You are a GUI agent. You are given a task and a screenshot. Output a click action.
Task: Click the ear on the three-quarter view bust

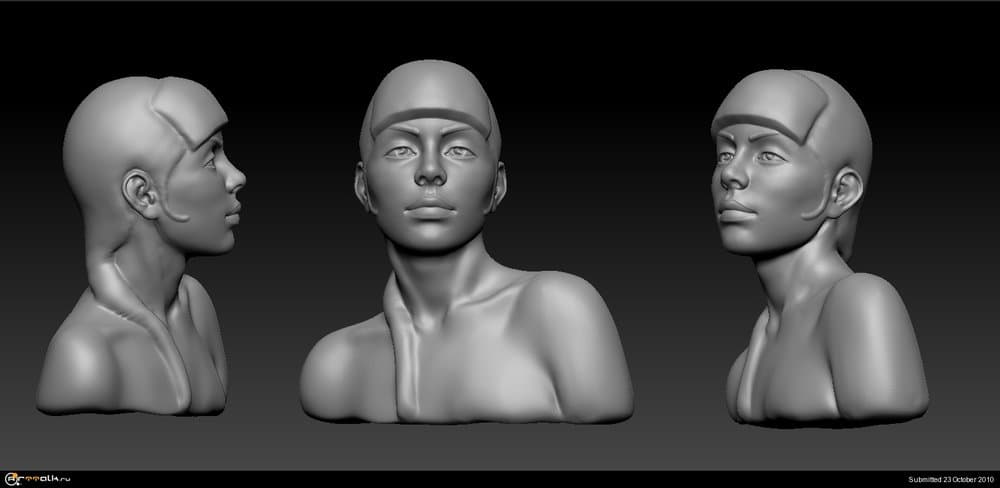tap(845, 190)
